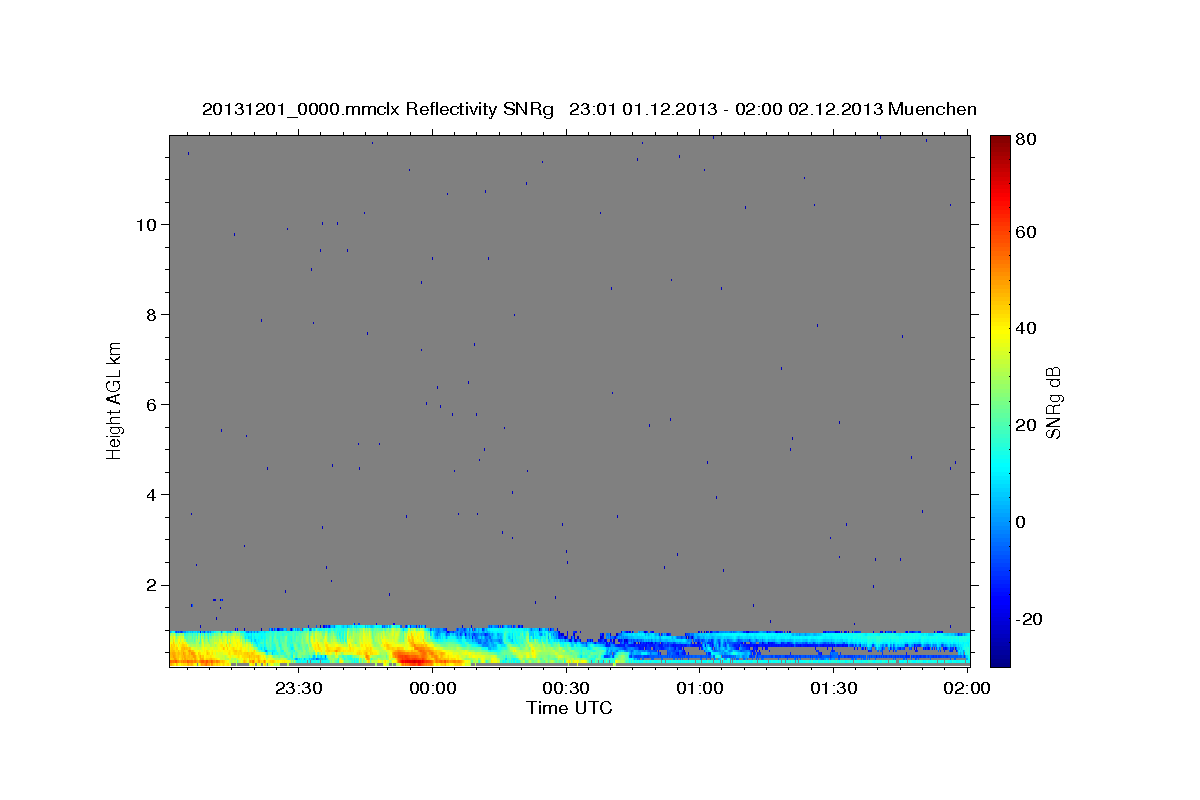Image resolution: width=1200 pixels, height=800 pixels.
Task: Click the colorbar value 20
Action: pyautogui.click(x=1024, y=425)
